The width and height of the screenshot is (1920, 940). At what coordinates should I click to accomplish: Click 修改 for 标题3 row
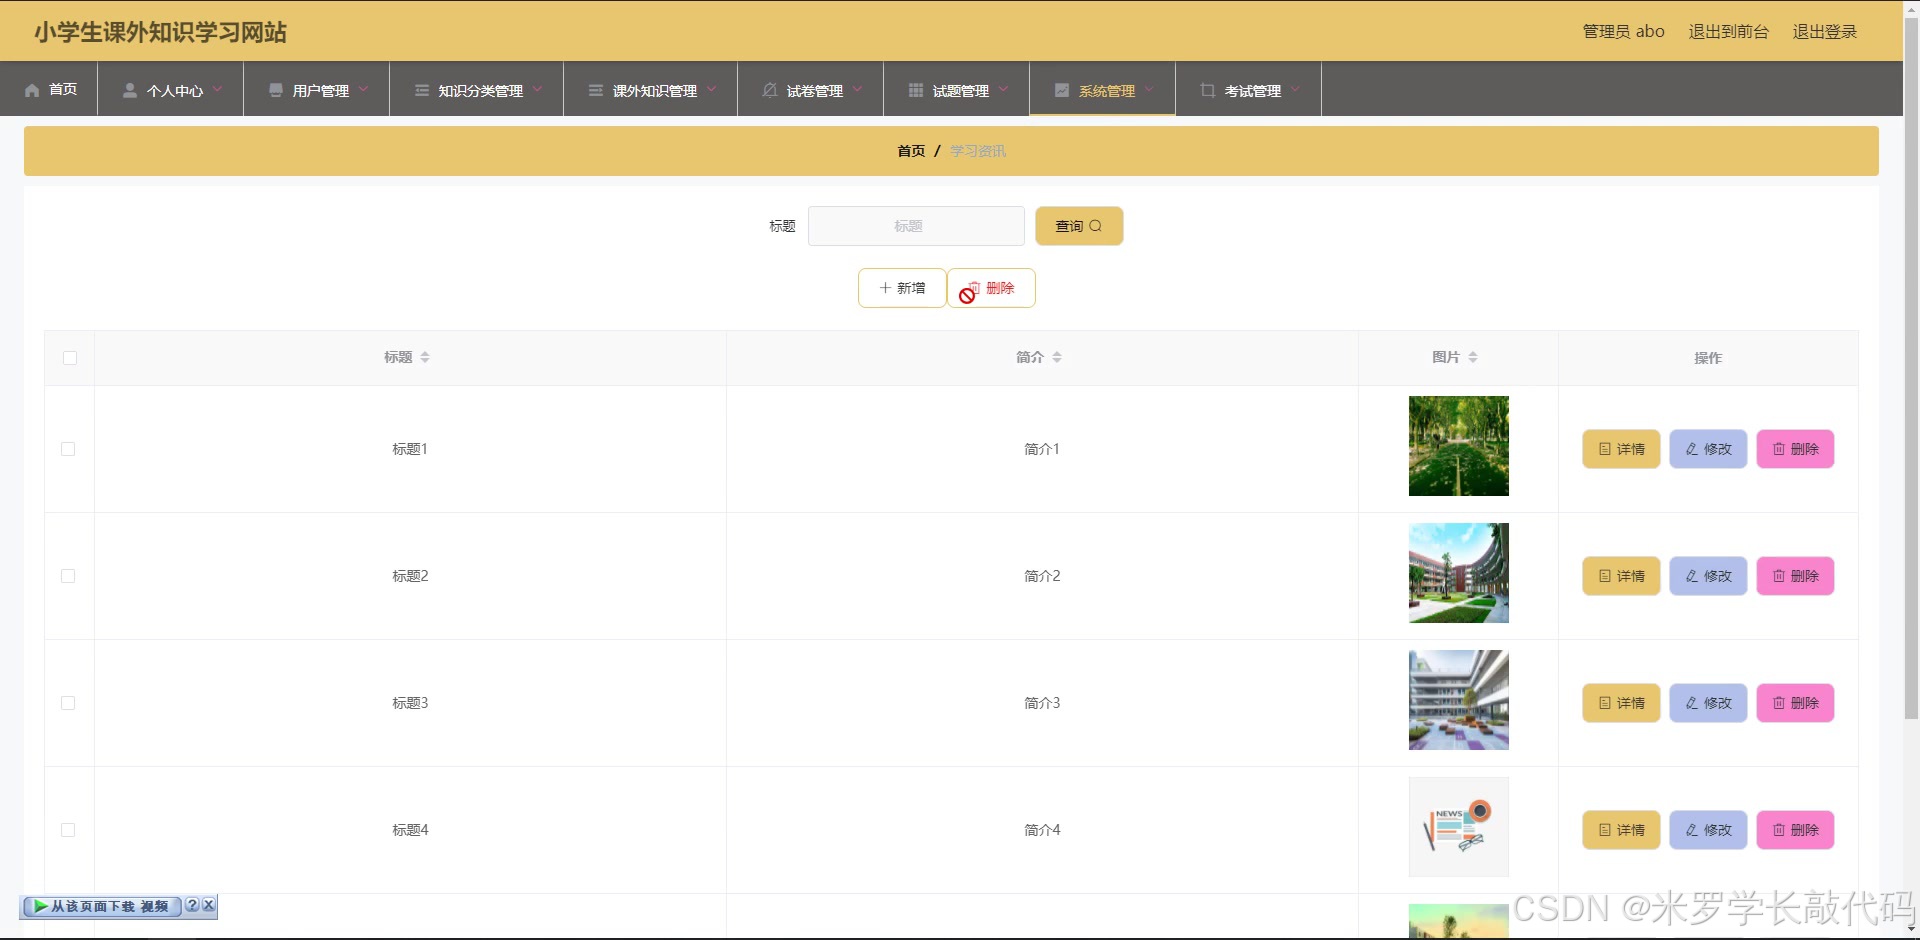pos(1708,703)
